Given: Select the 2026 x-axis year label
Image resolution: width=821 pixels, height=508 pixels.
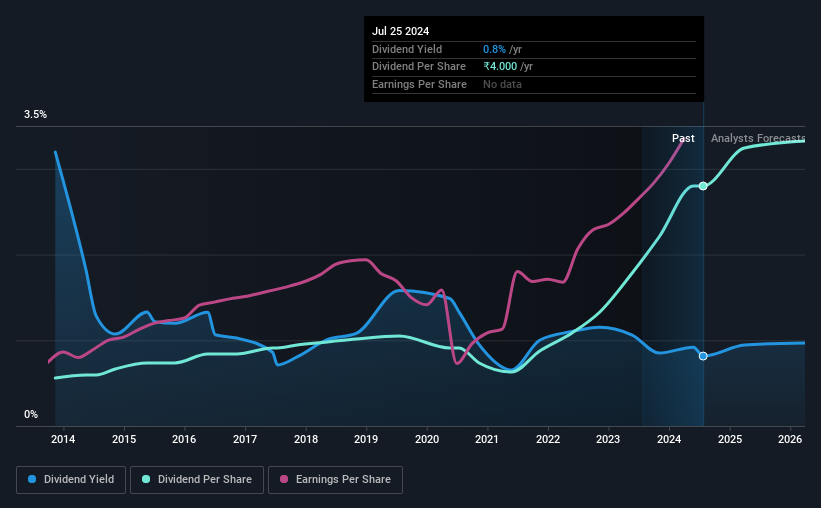Looking at the screenshot, I should (790, 439).
